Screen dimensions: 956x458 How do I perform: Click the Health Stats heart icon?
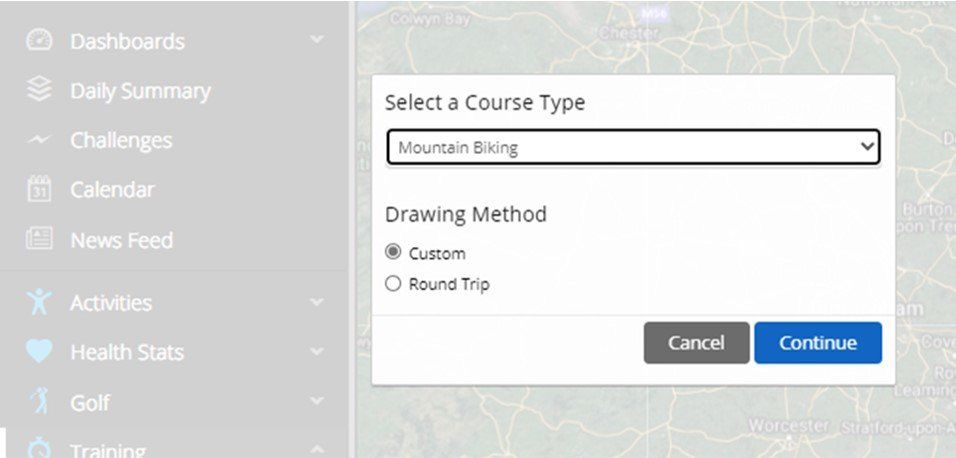tap(38, 352)
